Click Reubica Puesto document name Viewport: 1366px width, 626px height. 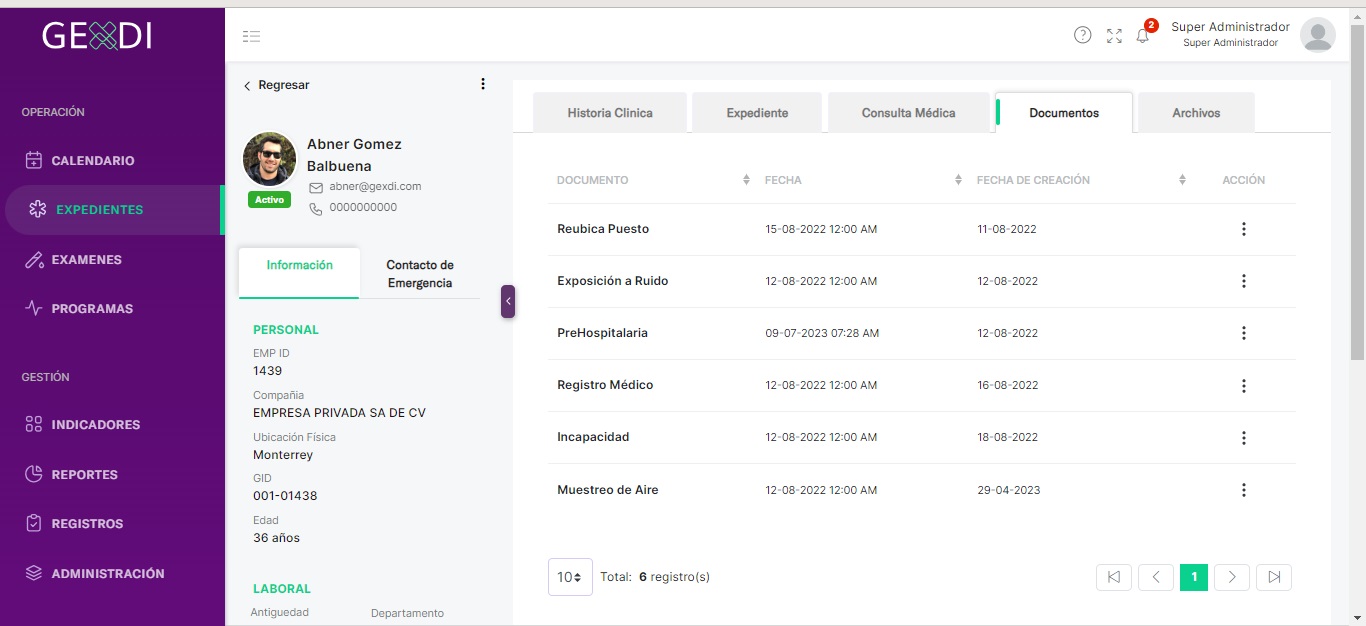point(603,229)
